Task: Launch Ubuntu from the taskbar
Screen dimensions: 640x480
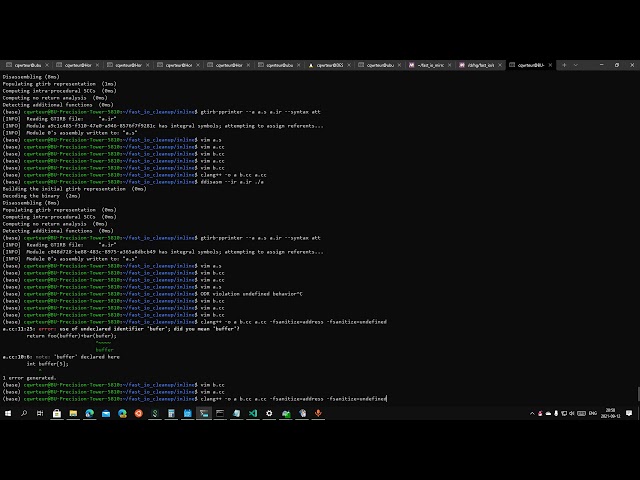Action: point(138,413)
